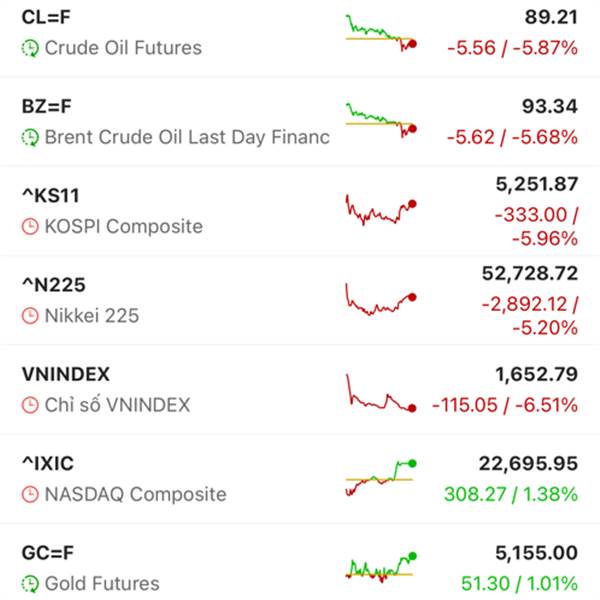Click the Gold Futures price 5,155.00
The image size is (600, 600).
pyautogui.click(x=536, y=553)
